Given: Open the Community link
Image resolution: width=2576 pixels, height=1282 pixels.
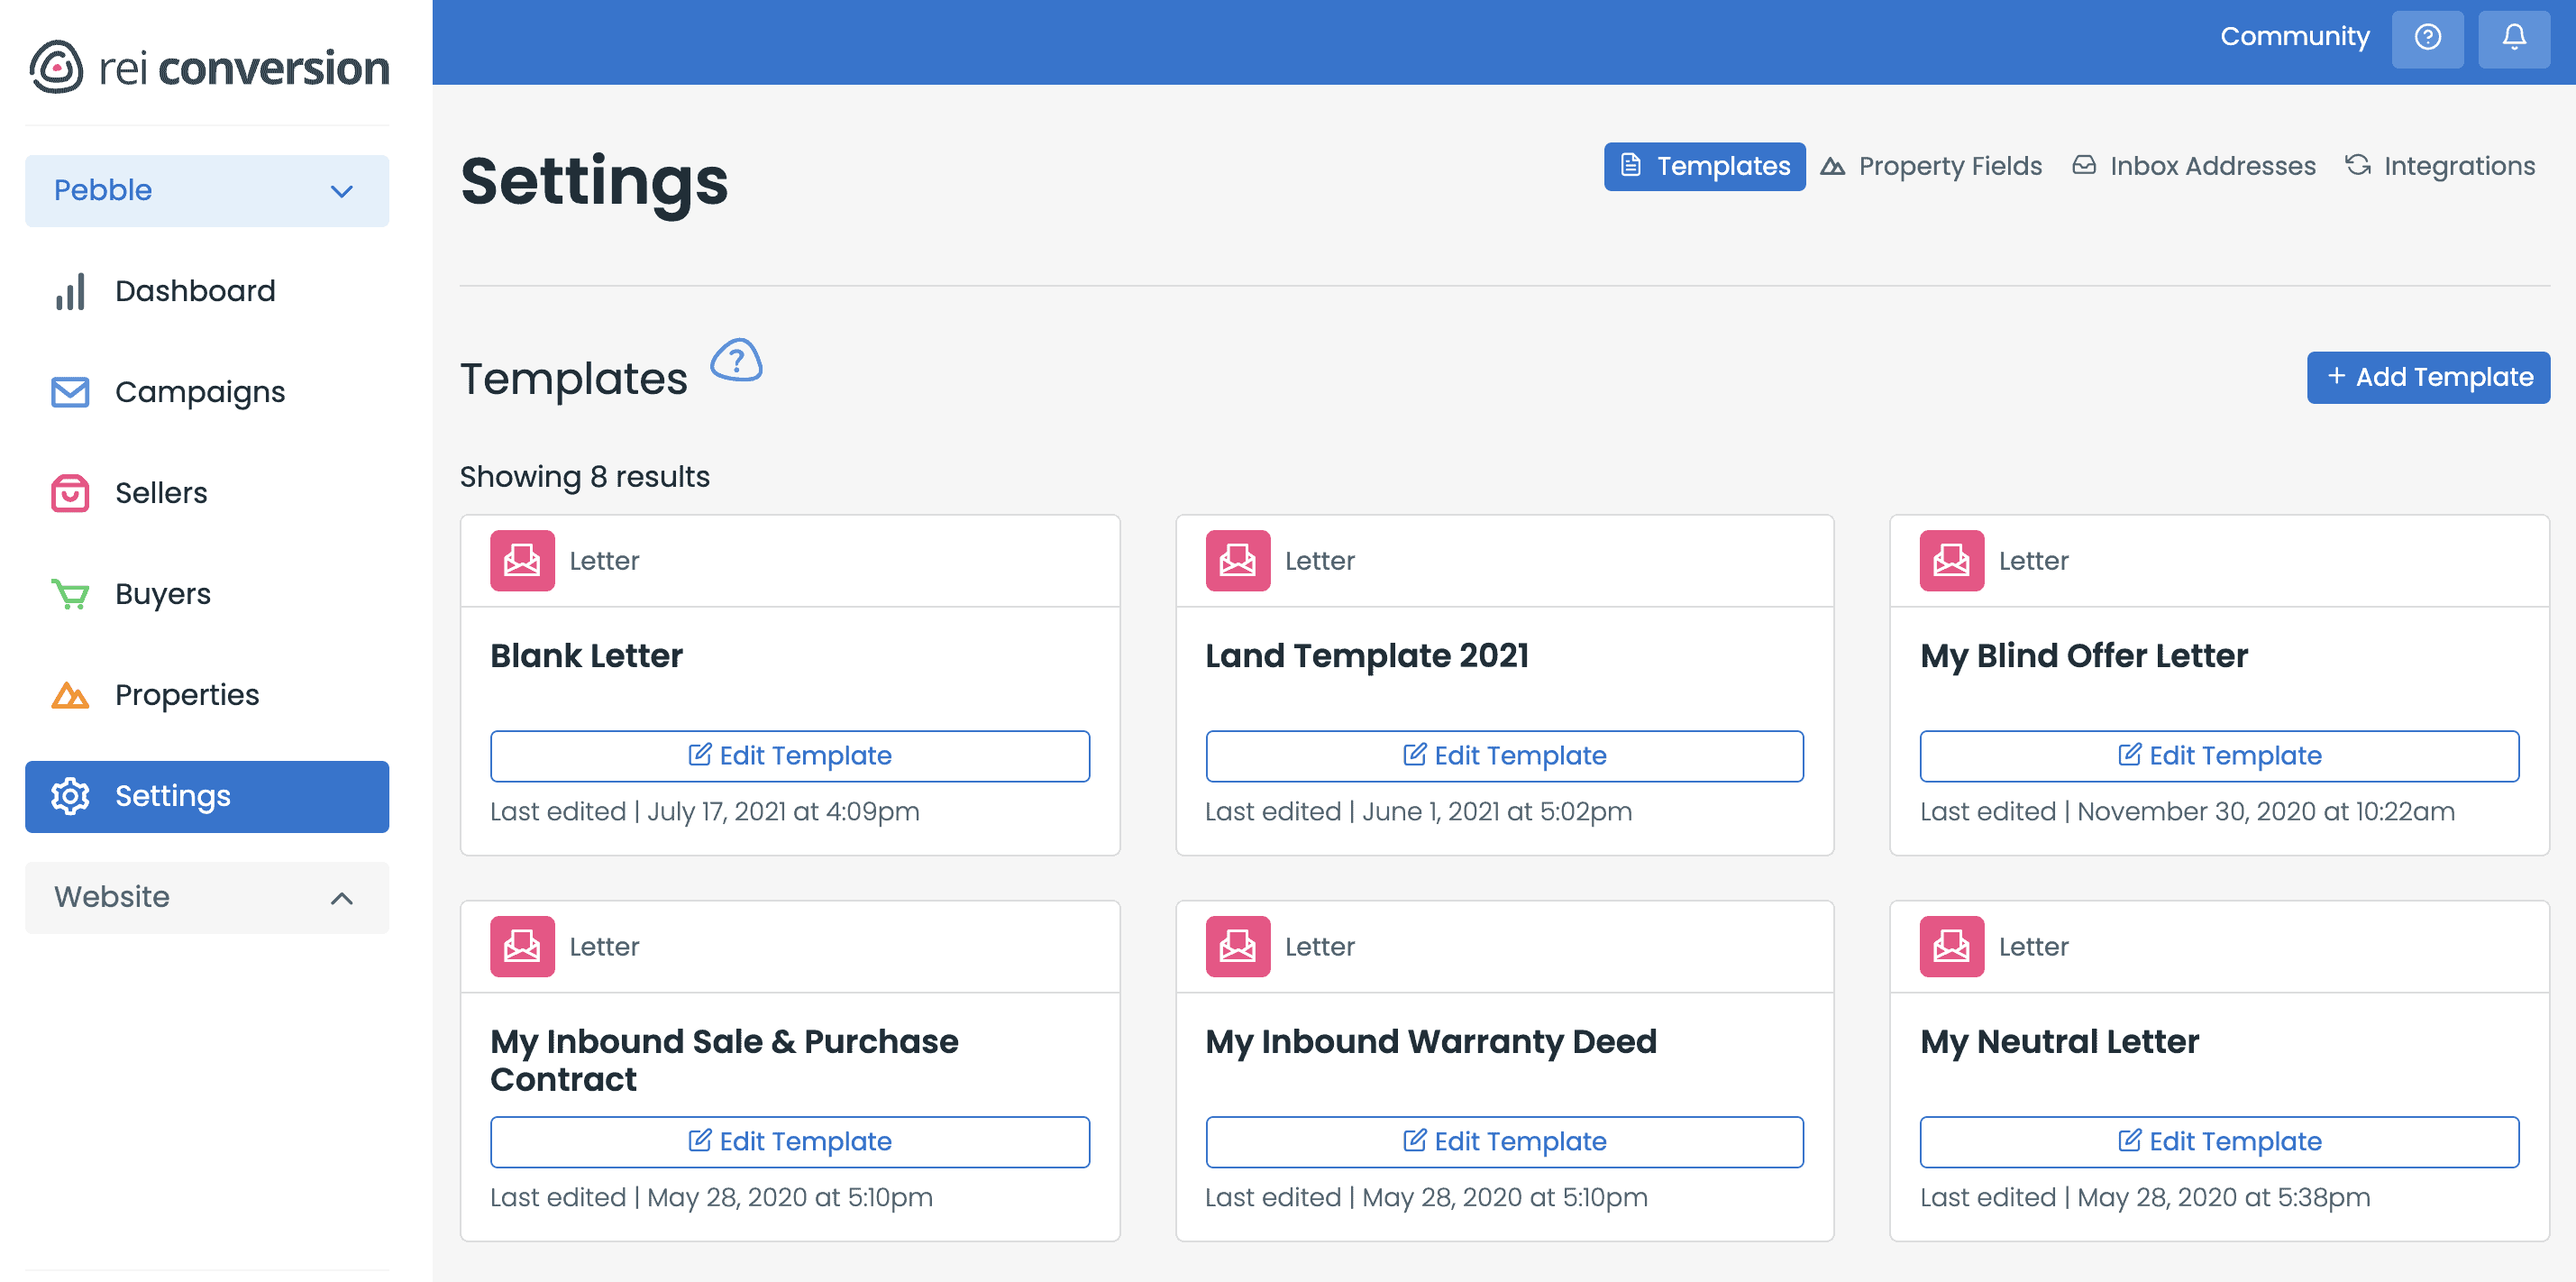Looking at the screenshot, I should 2294,37.
